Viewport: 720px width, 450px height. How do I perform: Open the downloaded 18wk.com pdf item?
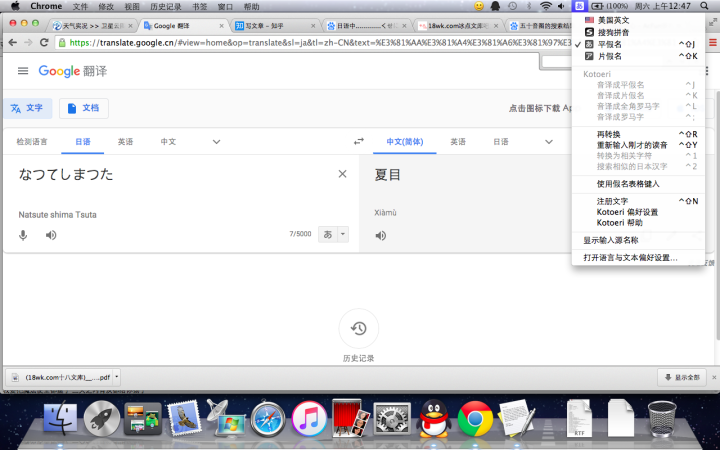60,377
